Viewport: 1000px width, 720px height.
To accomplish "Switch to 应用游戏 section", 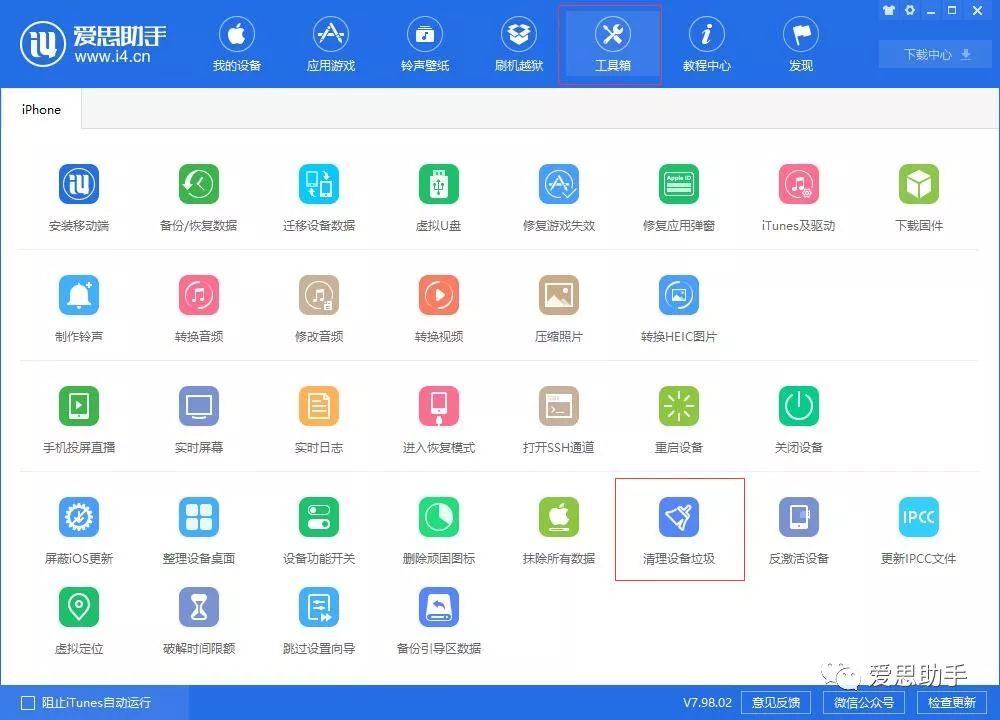I will click(x=330, y=45).
